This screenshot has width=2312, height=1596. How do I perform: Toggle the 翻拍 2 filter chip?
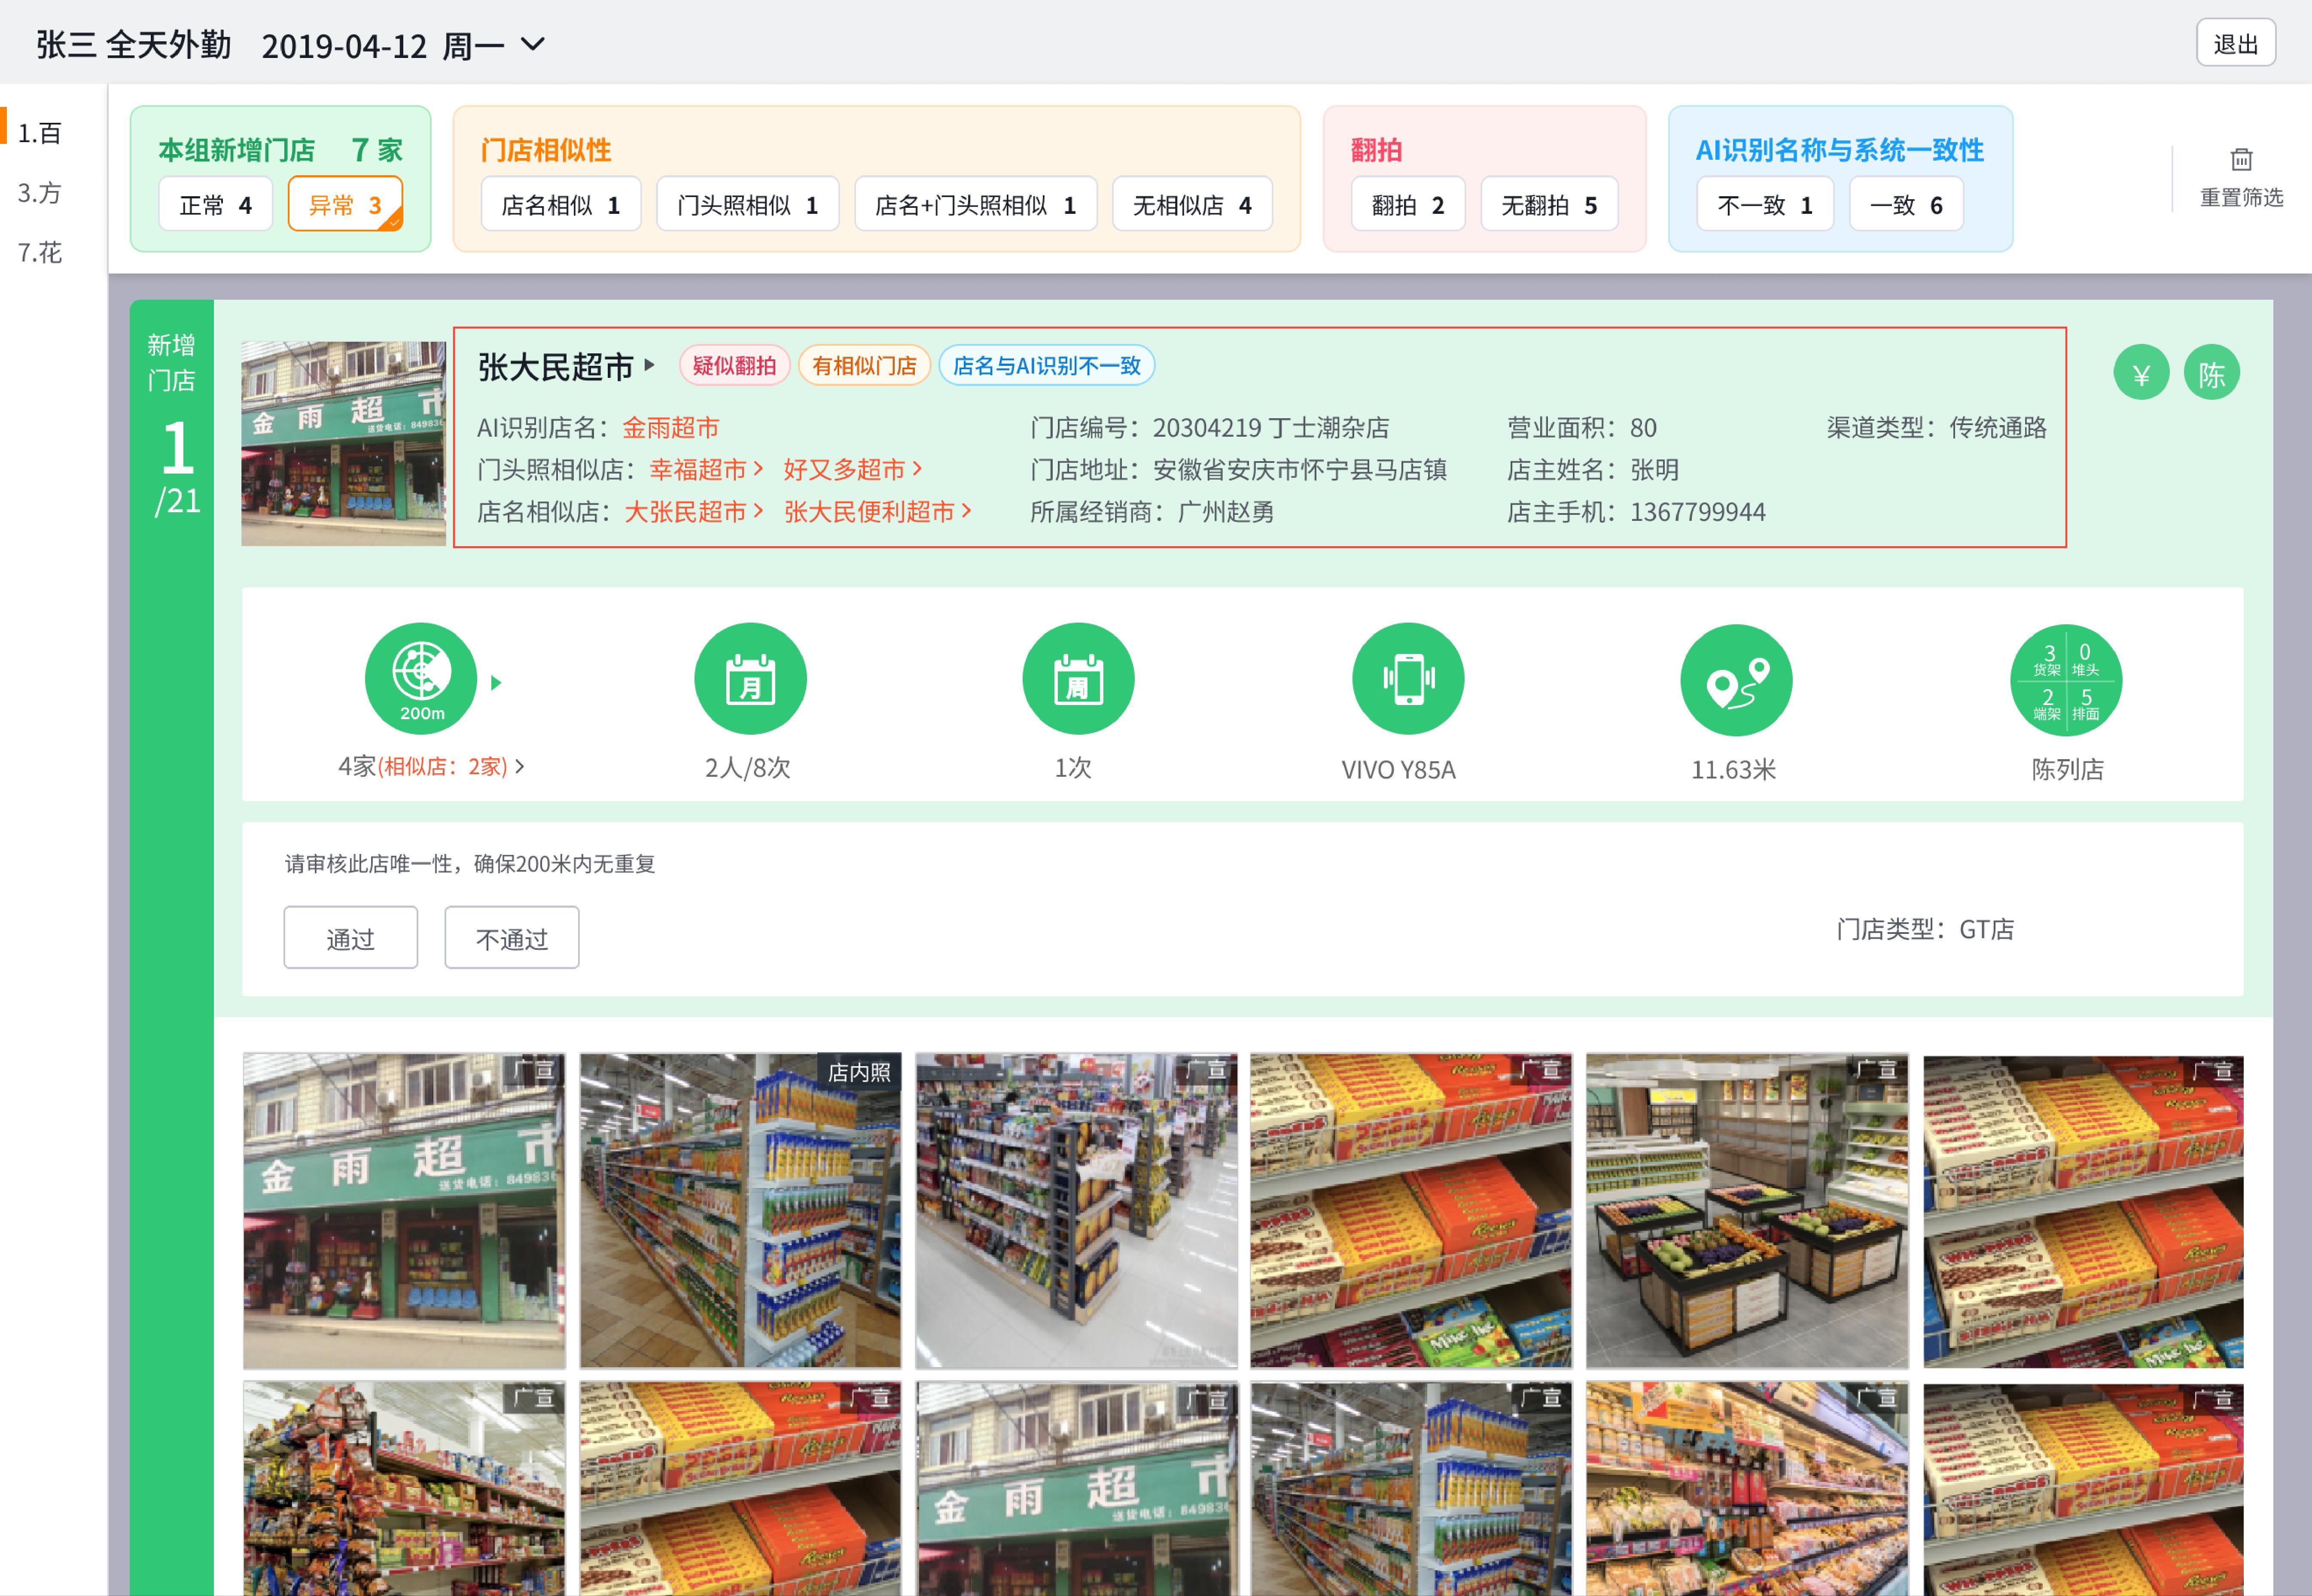[x=1407, y=204]
